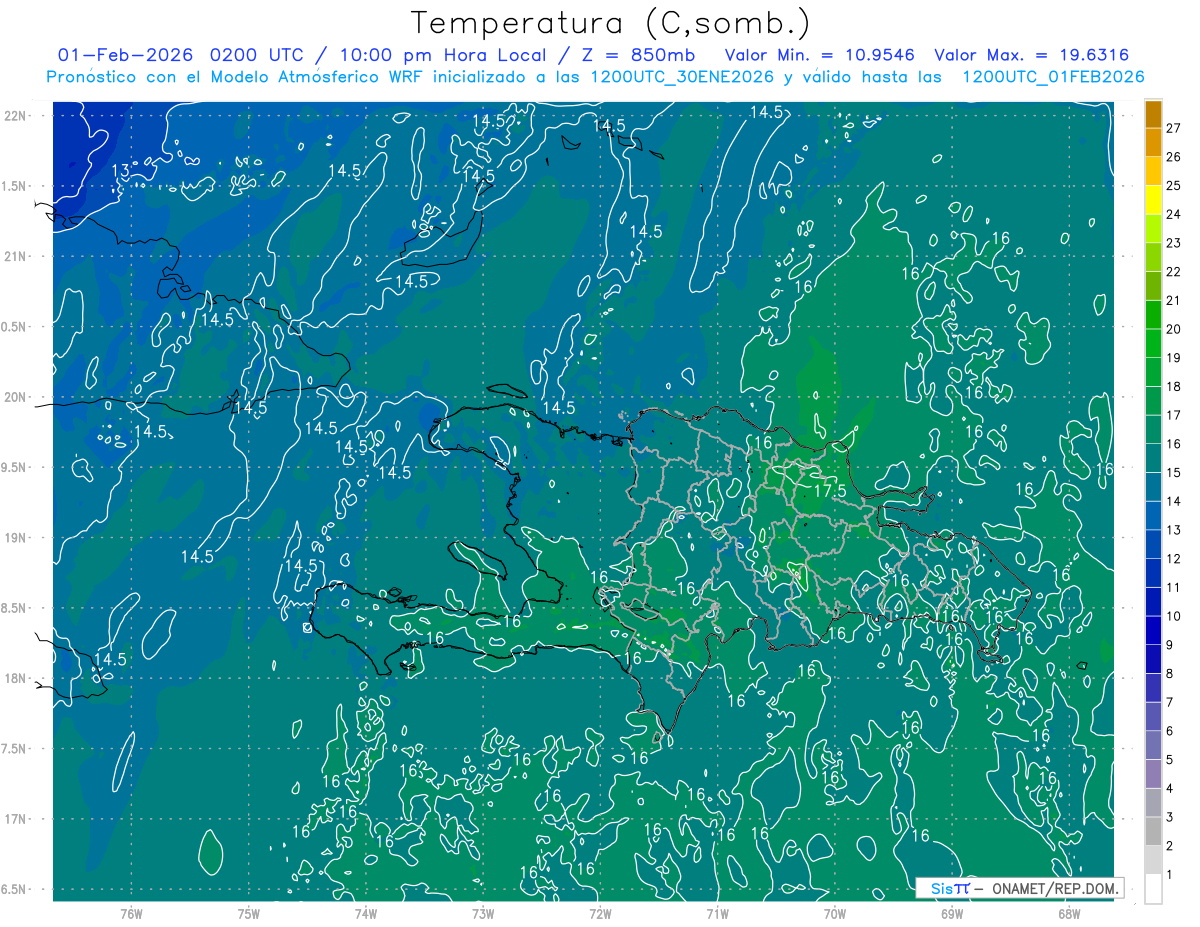Click the color legend value "12"
Screen dimensions: 1200x927
[1173, 559]
